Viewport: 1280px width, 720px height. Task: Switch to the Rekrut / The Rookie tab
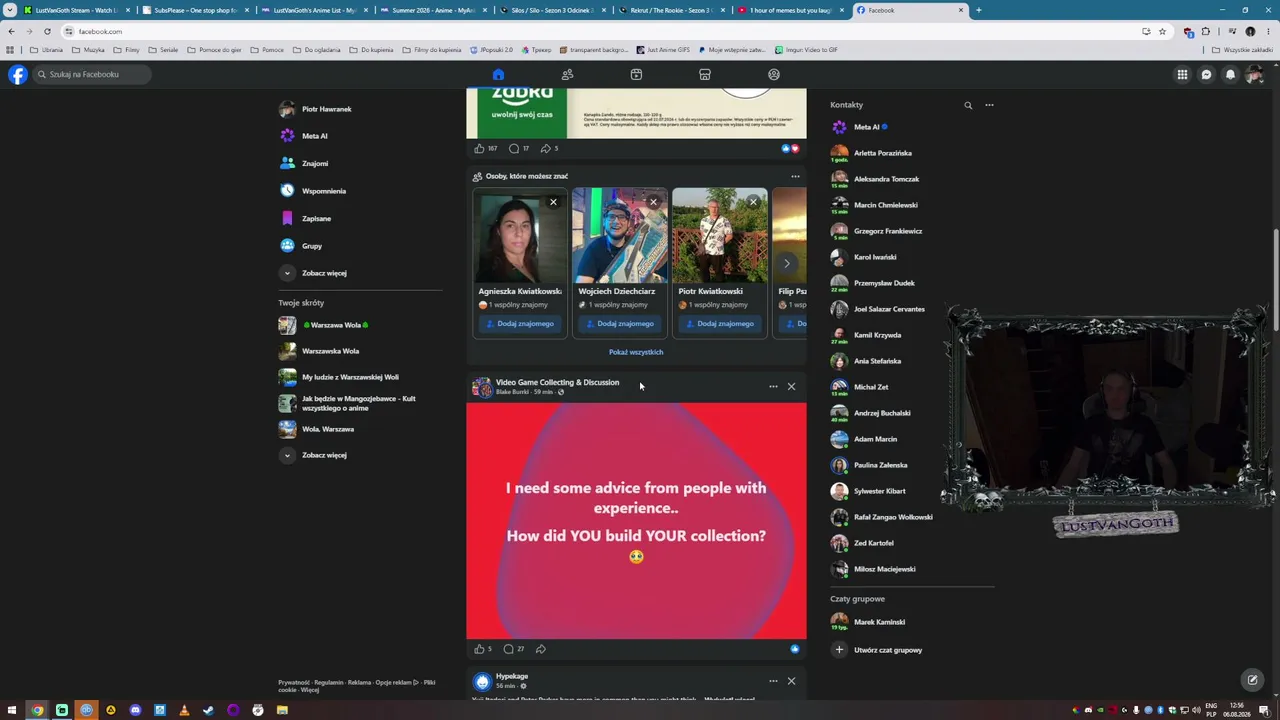671,10
